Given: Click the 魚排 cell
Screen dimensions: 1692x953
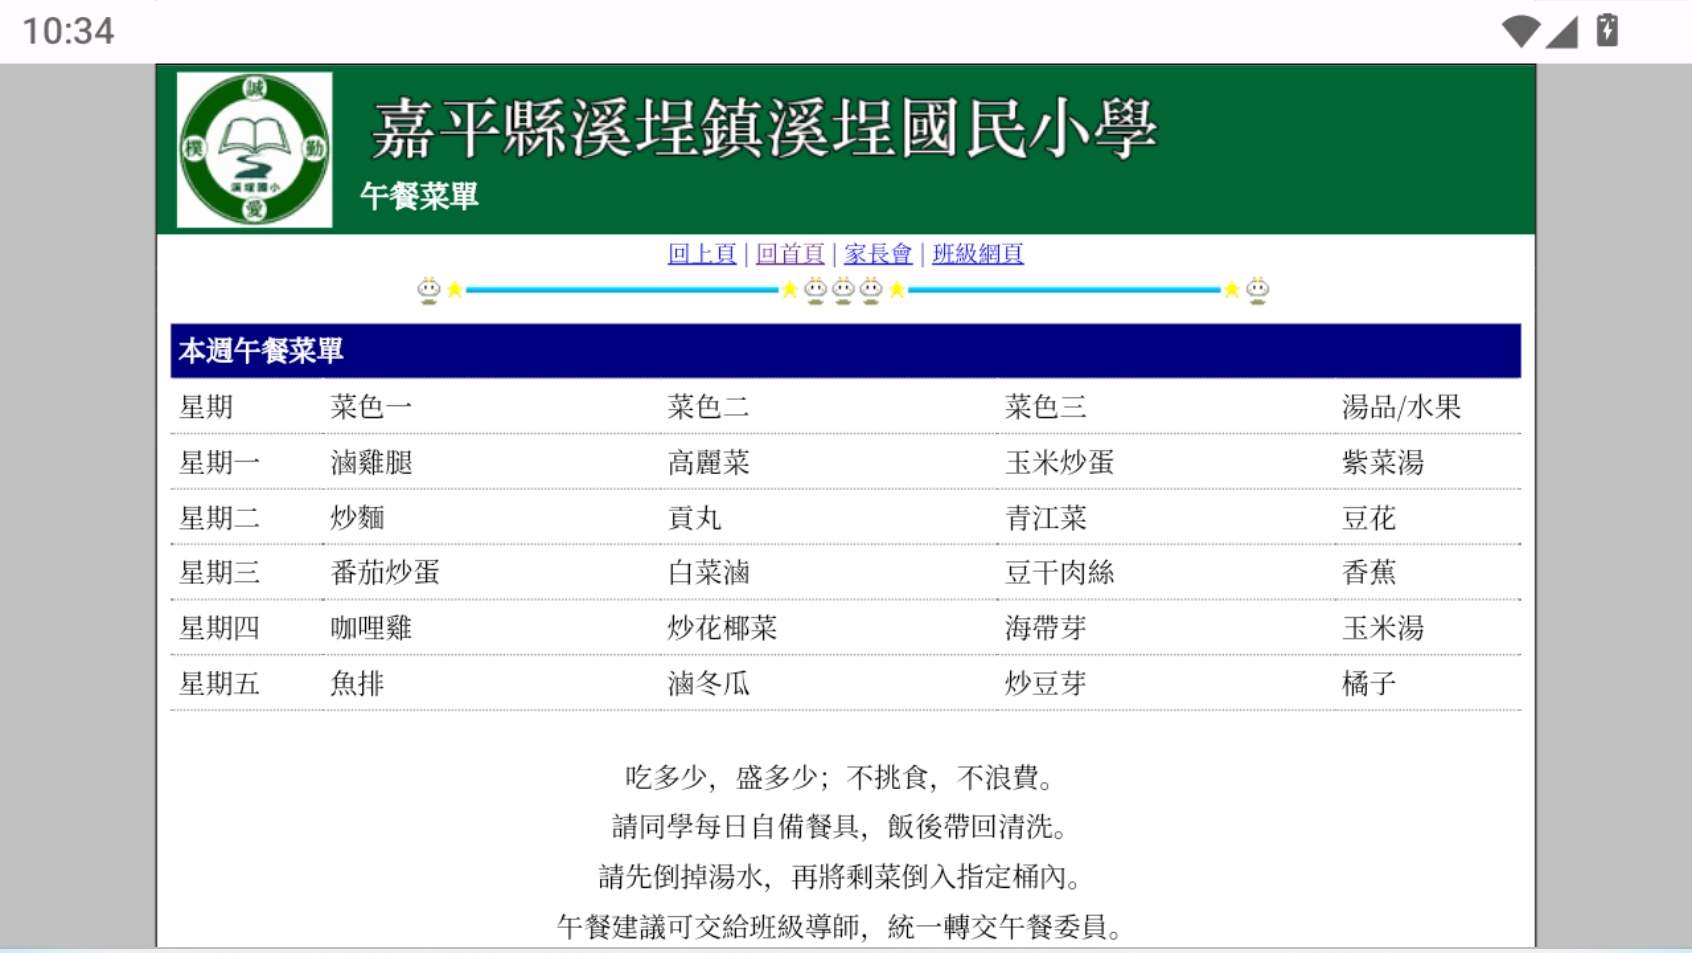Looking at the screenshot, I should (x=357, y=684).
